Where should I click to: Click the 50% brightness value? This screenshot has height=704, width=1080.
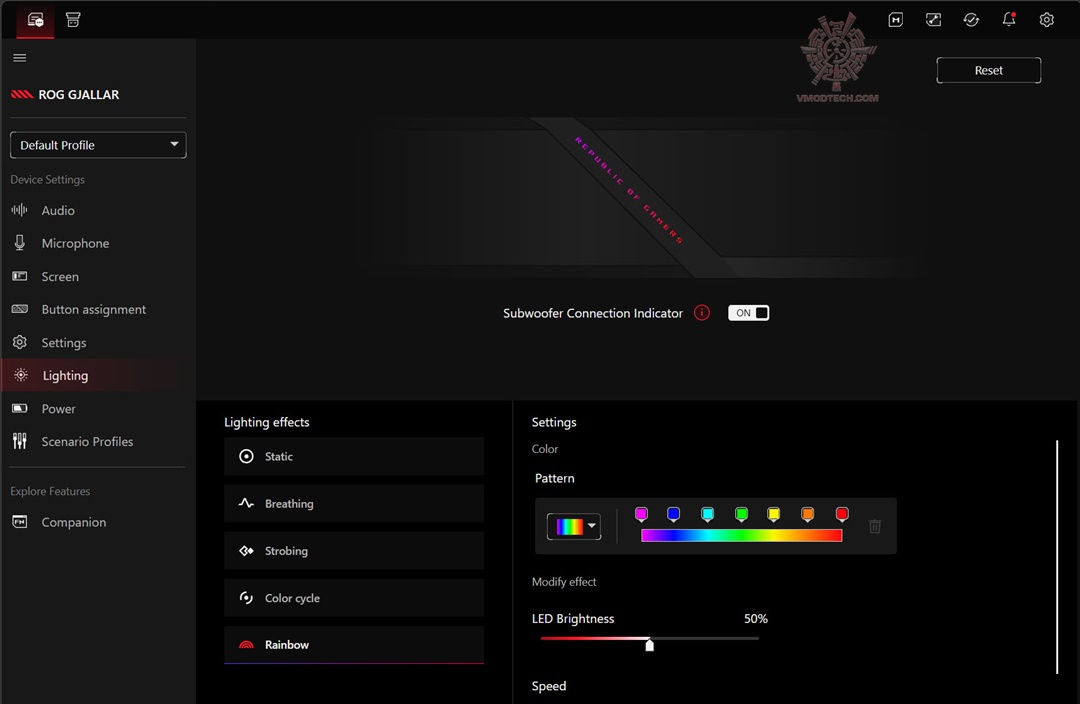coord(756,619)
